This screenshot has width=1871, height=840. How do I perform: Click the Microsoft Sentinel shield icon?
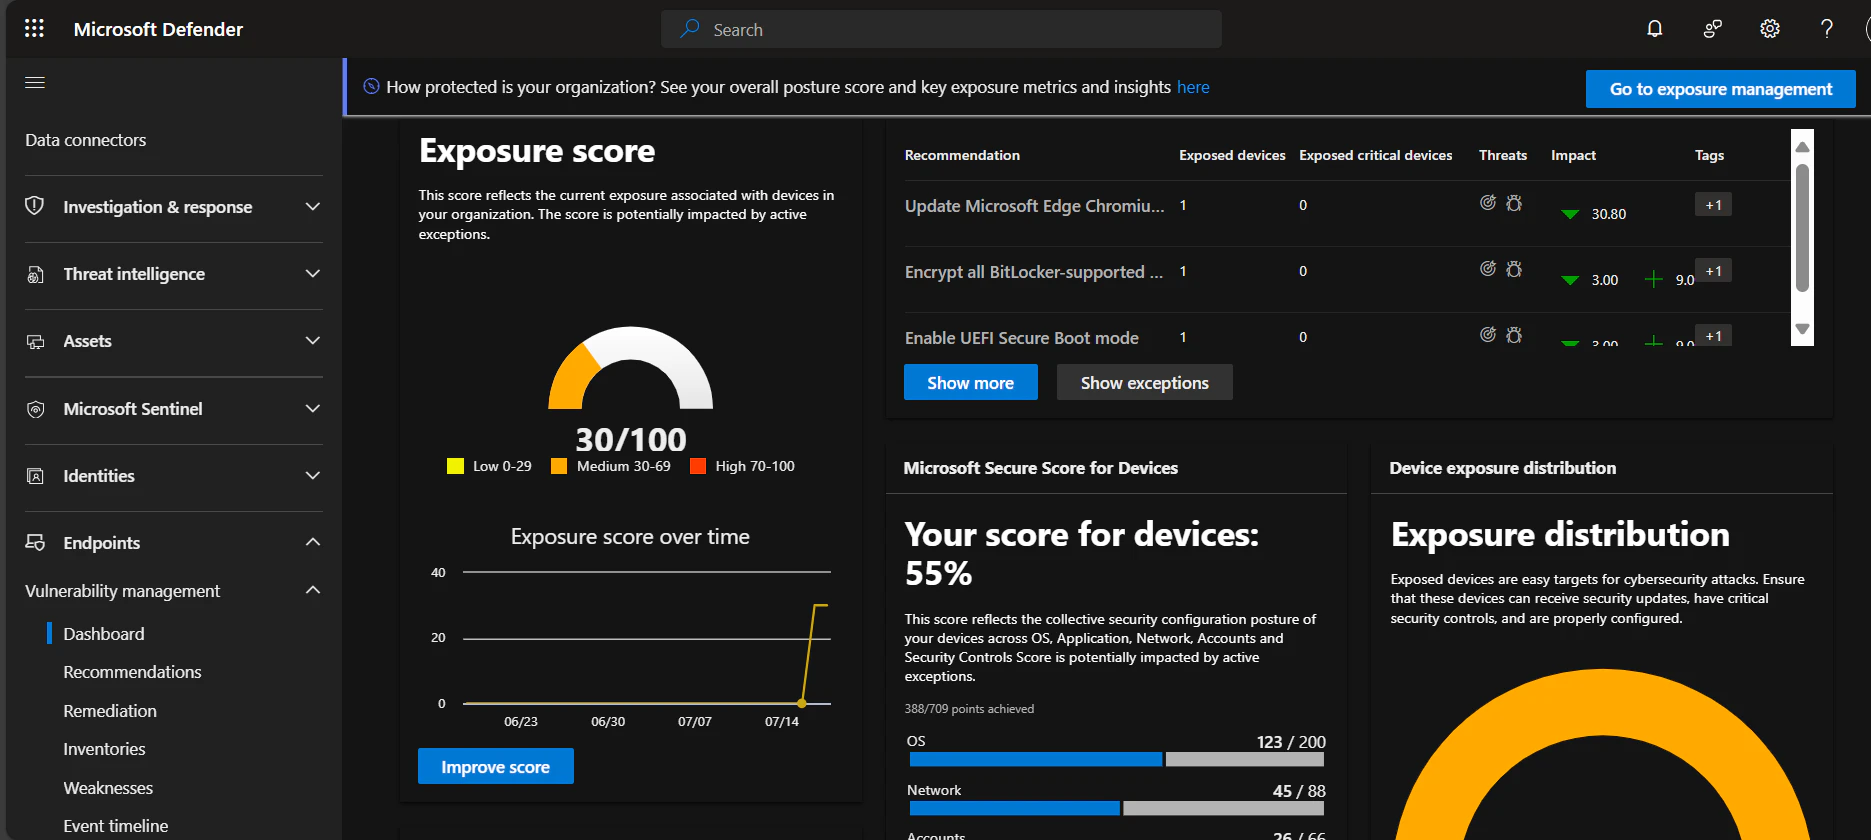[x=35, y=409]
